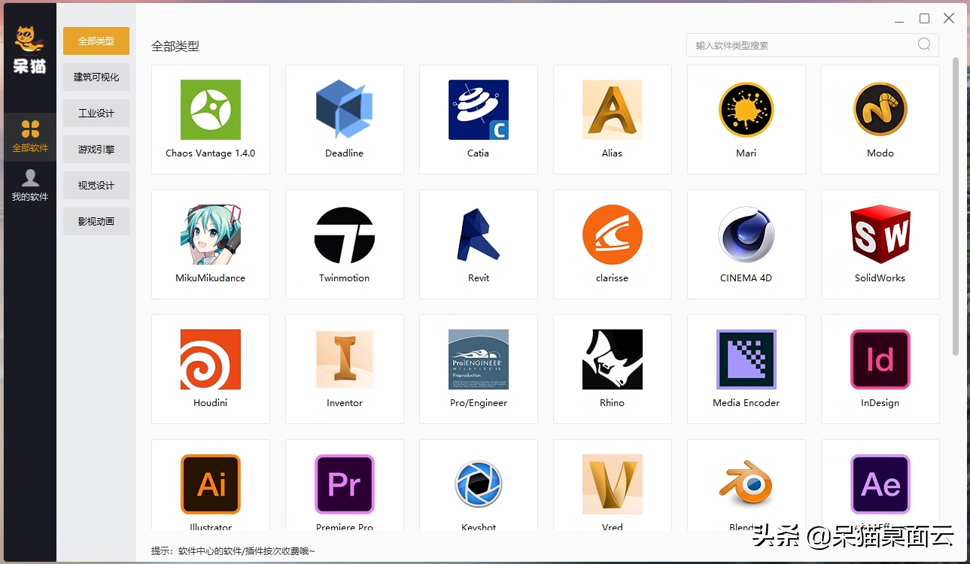Click the Rhino application icon
This screenshot has width=970, height=564.
click(612, 360)
